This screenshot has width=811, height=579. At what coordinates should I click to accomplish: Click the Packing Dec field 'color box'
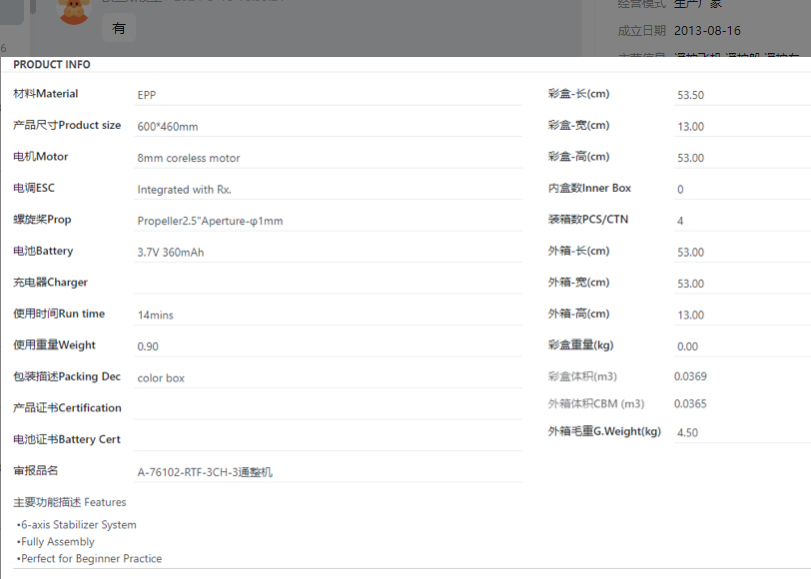[328, 378]
